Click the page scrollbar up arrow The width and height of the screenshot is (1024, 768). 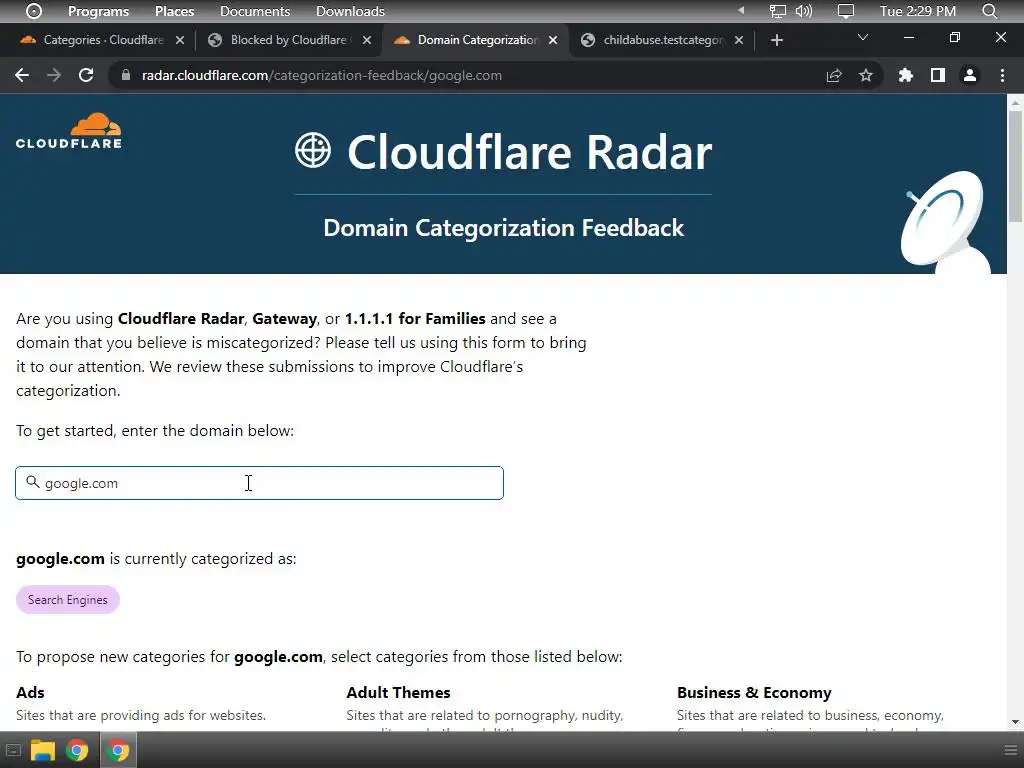[1016, 103]
